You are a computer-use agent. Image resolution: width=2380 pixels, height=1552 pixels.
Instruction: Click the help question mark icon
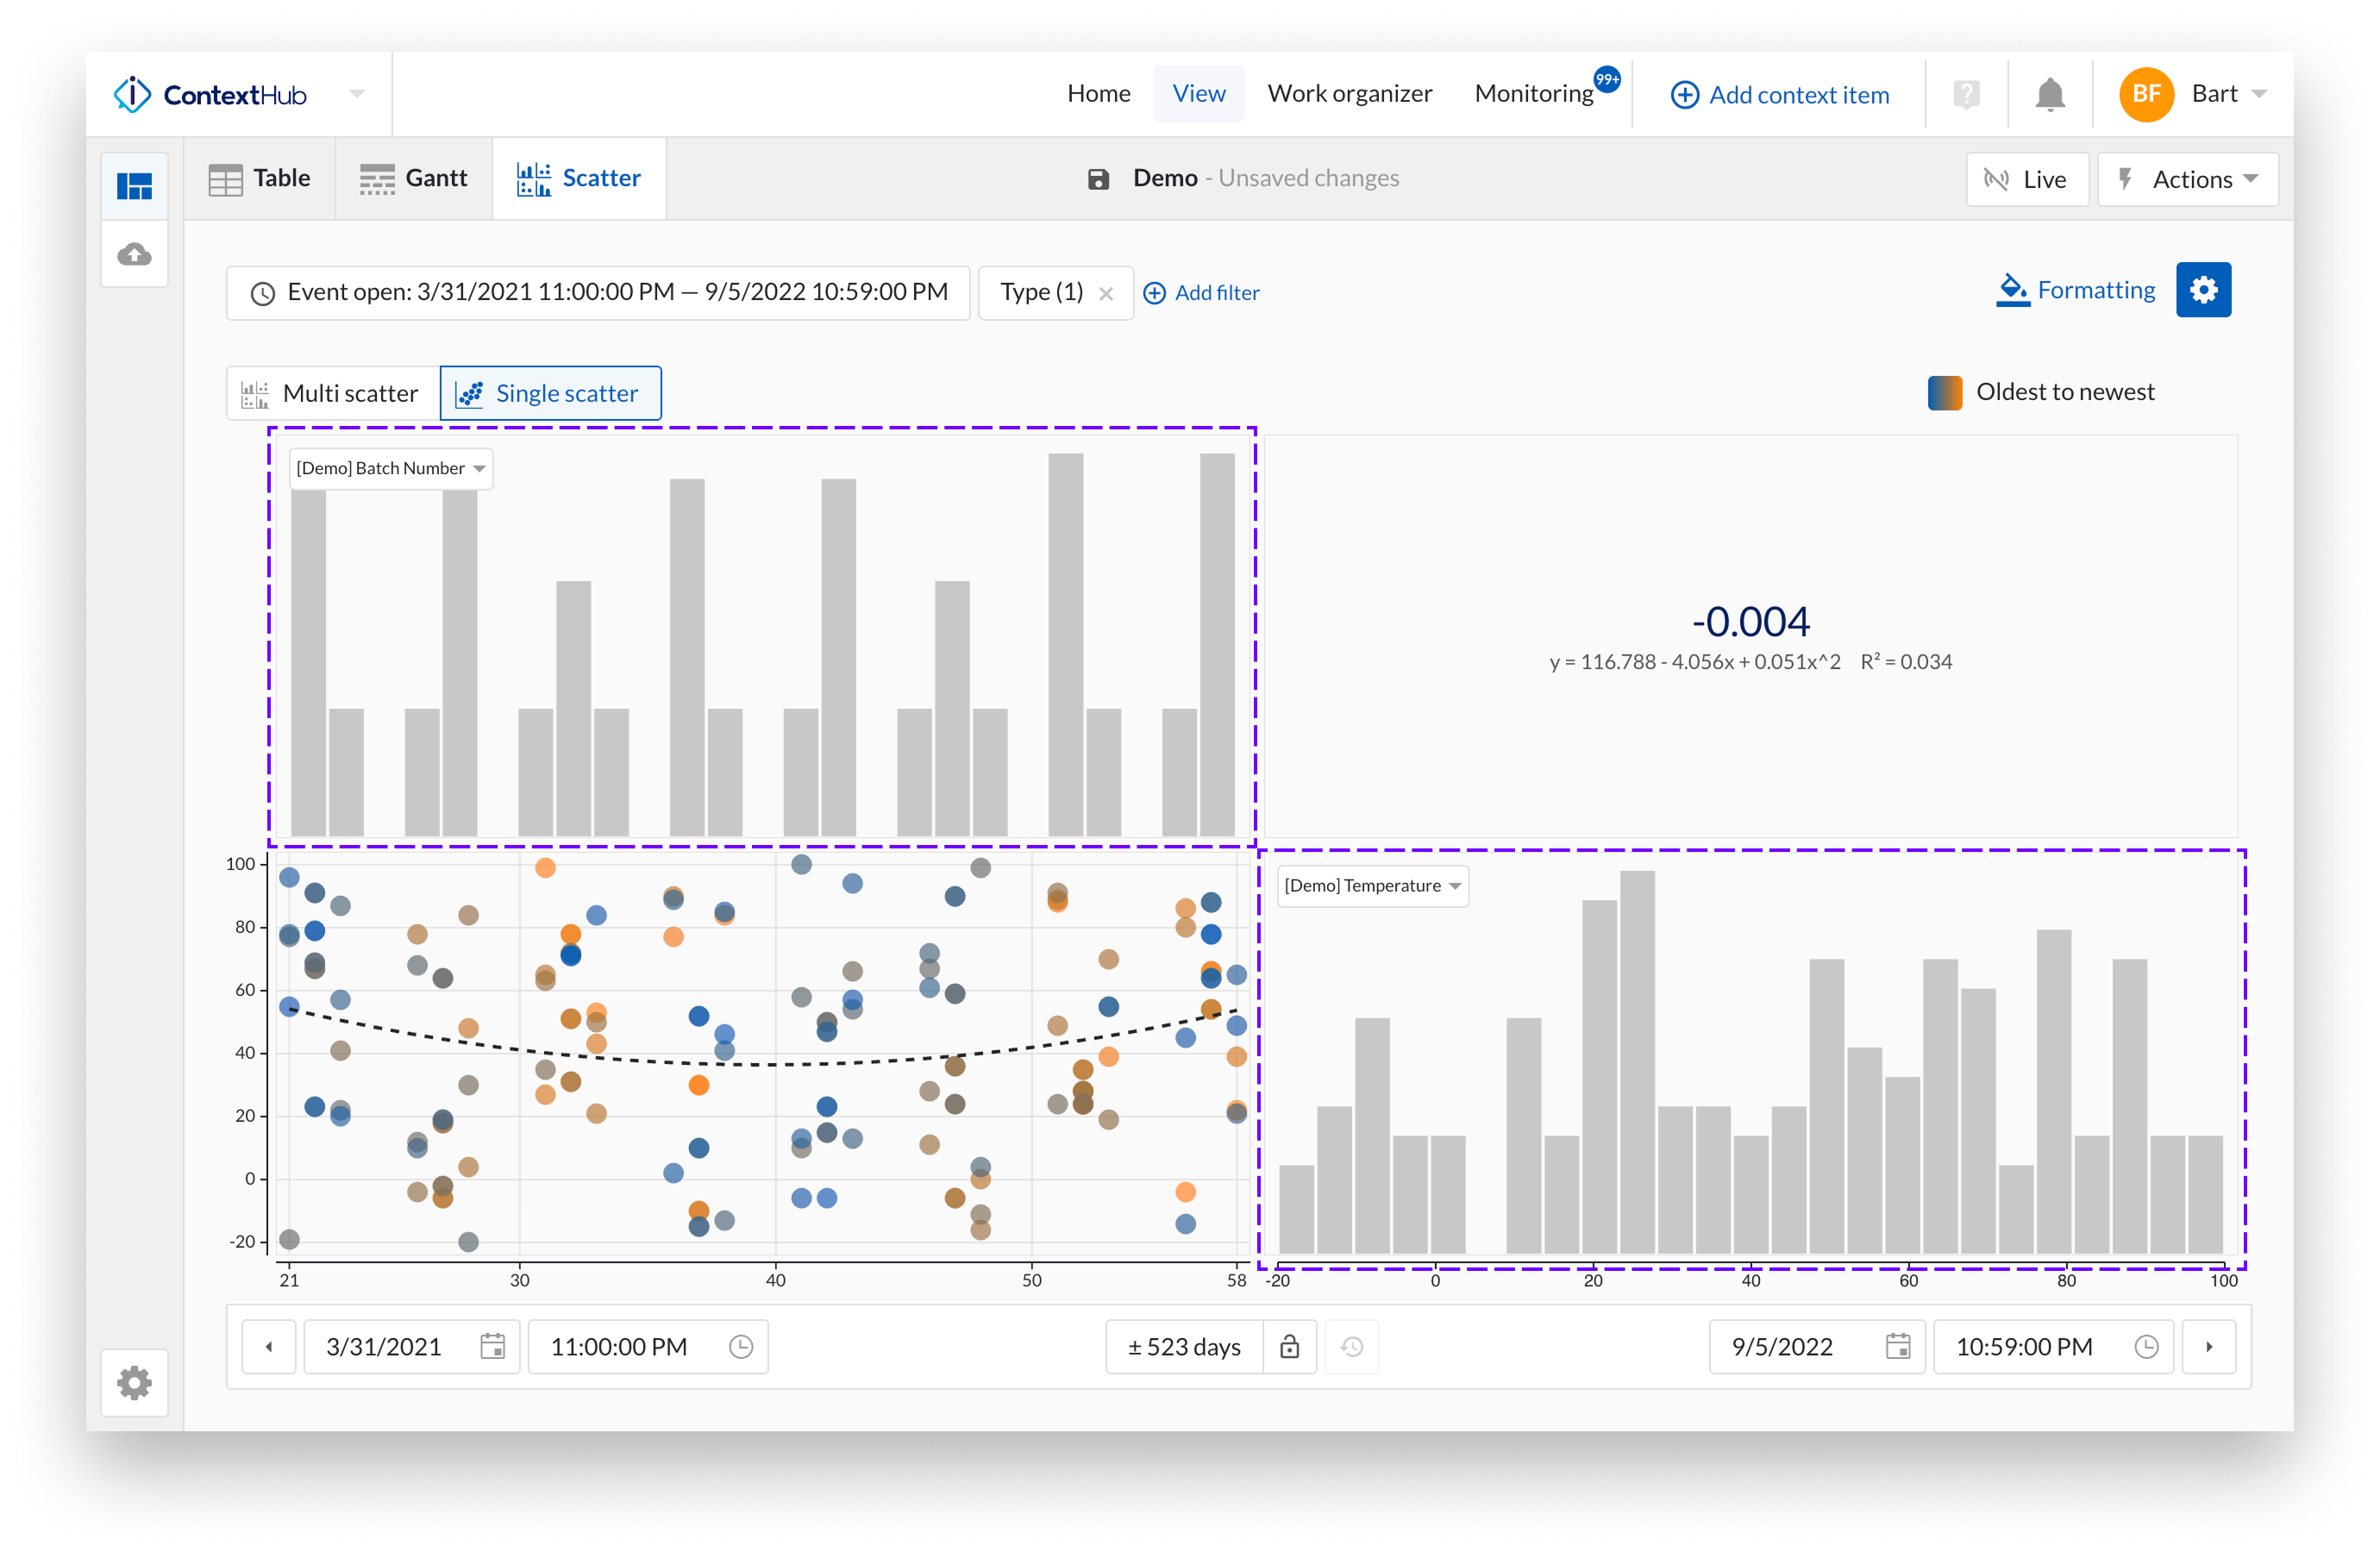tap(1966, 93)
